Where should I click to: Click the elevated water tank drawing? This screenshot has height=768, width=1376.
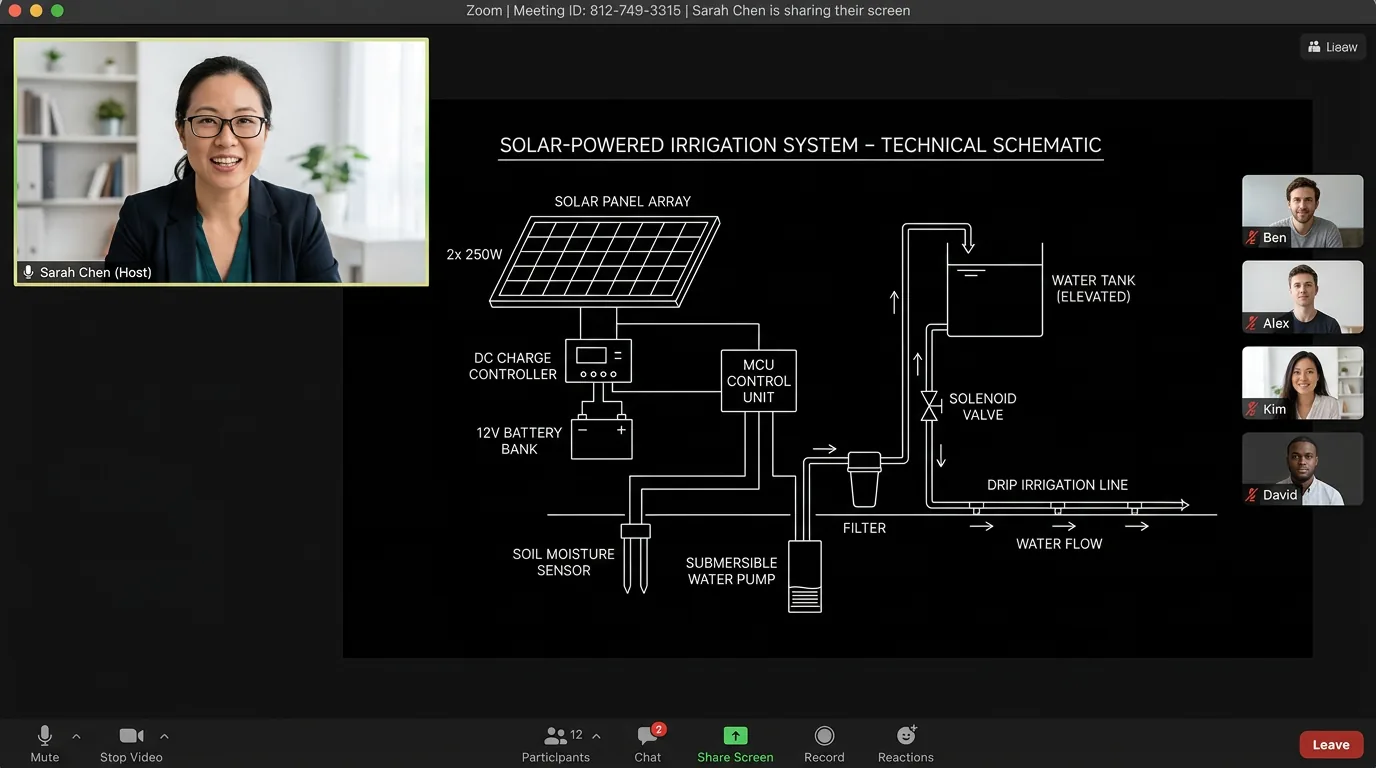click(x=995, y=289)
